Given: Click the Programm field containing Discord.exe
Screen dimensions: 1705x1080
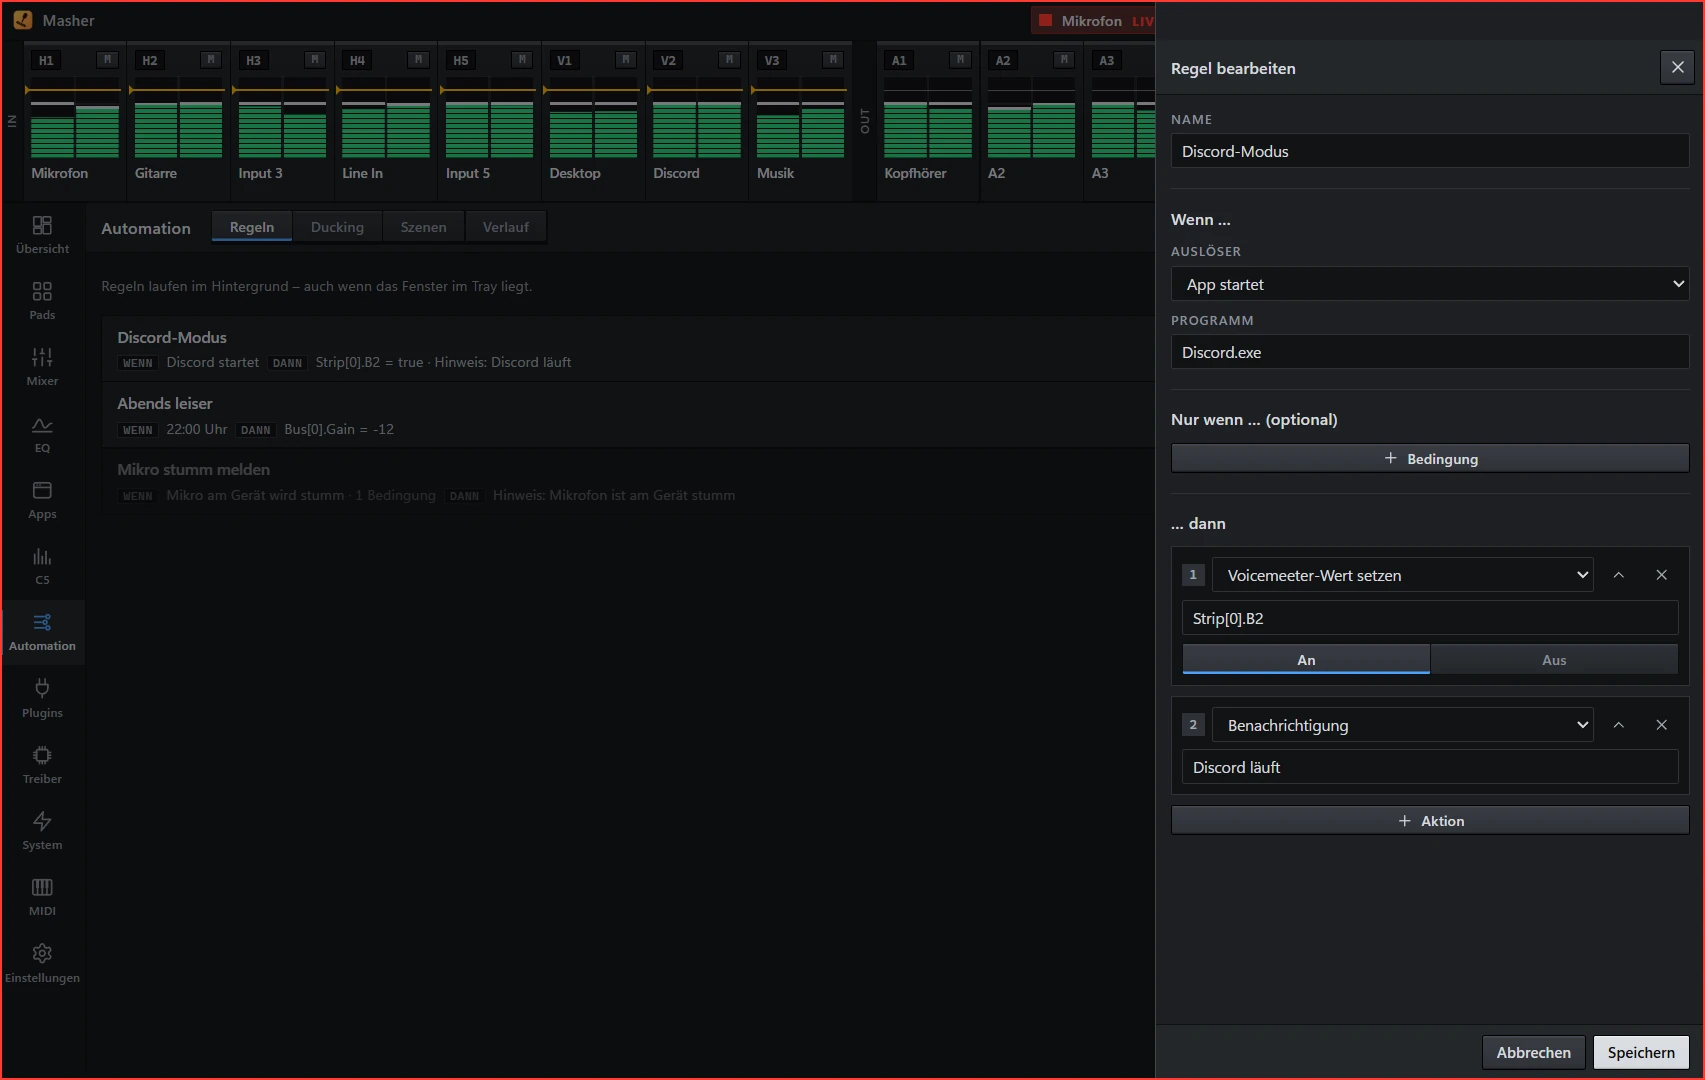Looking at the screenshot, I should point(1430,352).
